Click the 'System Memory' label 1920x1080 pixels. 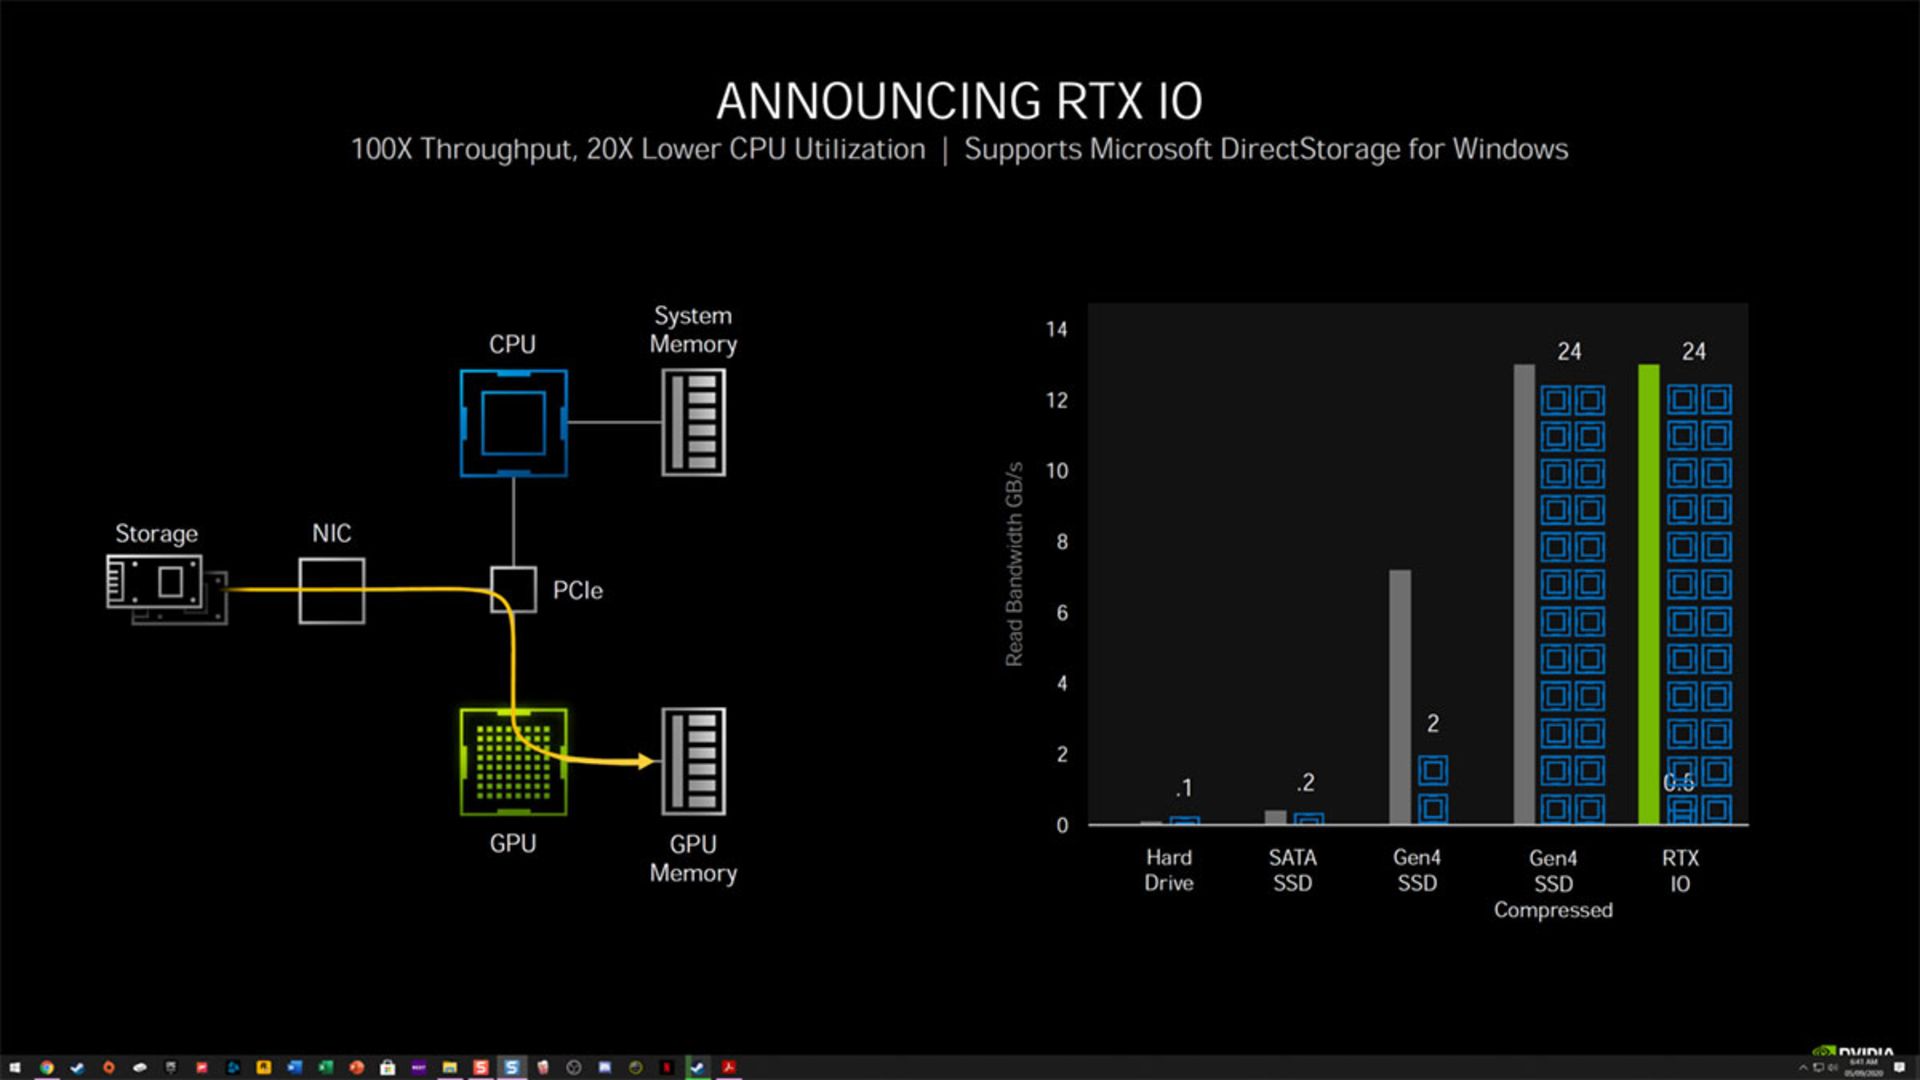tap(693, 330)
